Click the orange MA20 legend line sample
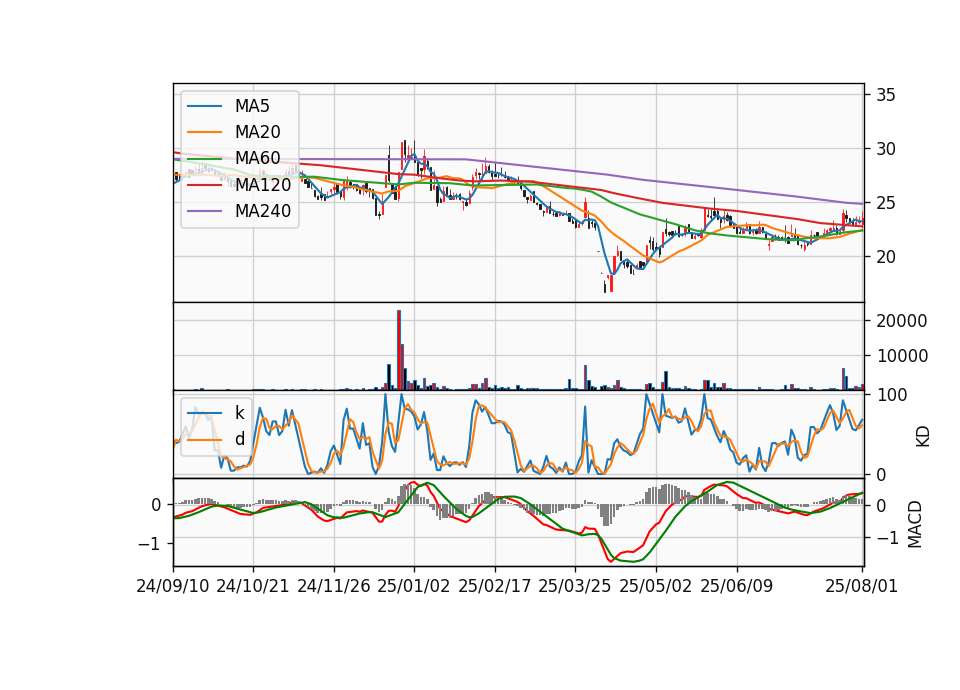This screenshot has width=960, height=690. [204, 132]
